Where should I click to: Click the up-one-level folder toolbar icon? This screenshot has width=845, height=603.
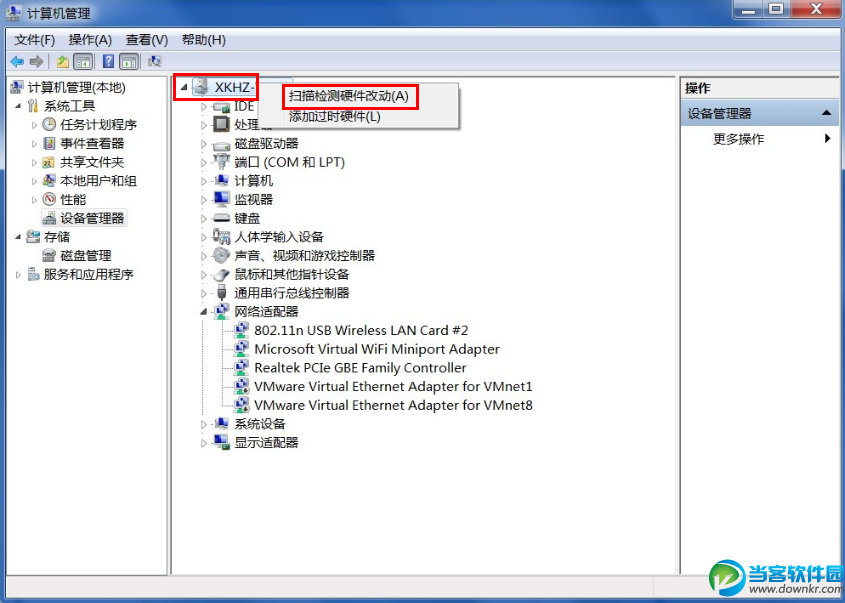[x=63, y=61]
